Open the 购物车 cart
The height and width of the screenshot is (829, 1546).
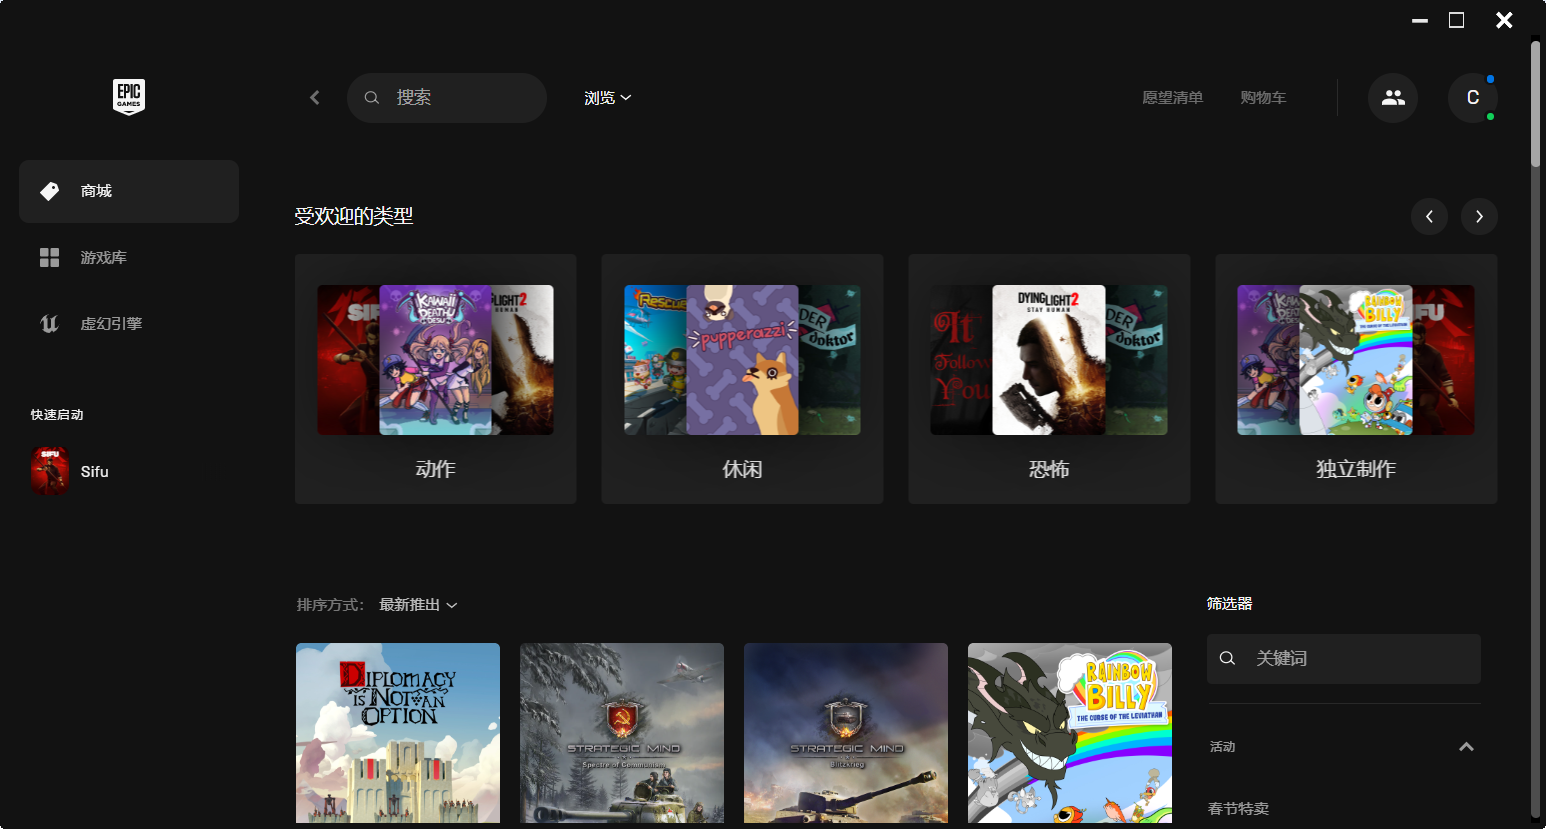[1263, 98]
